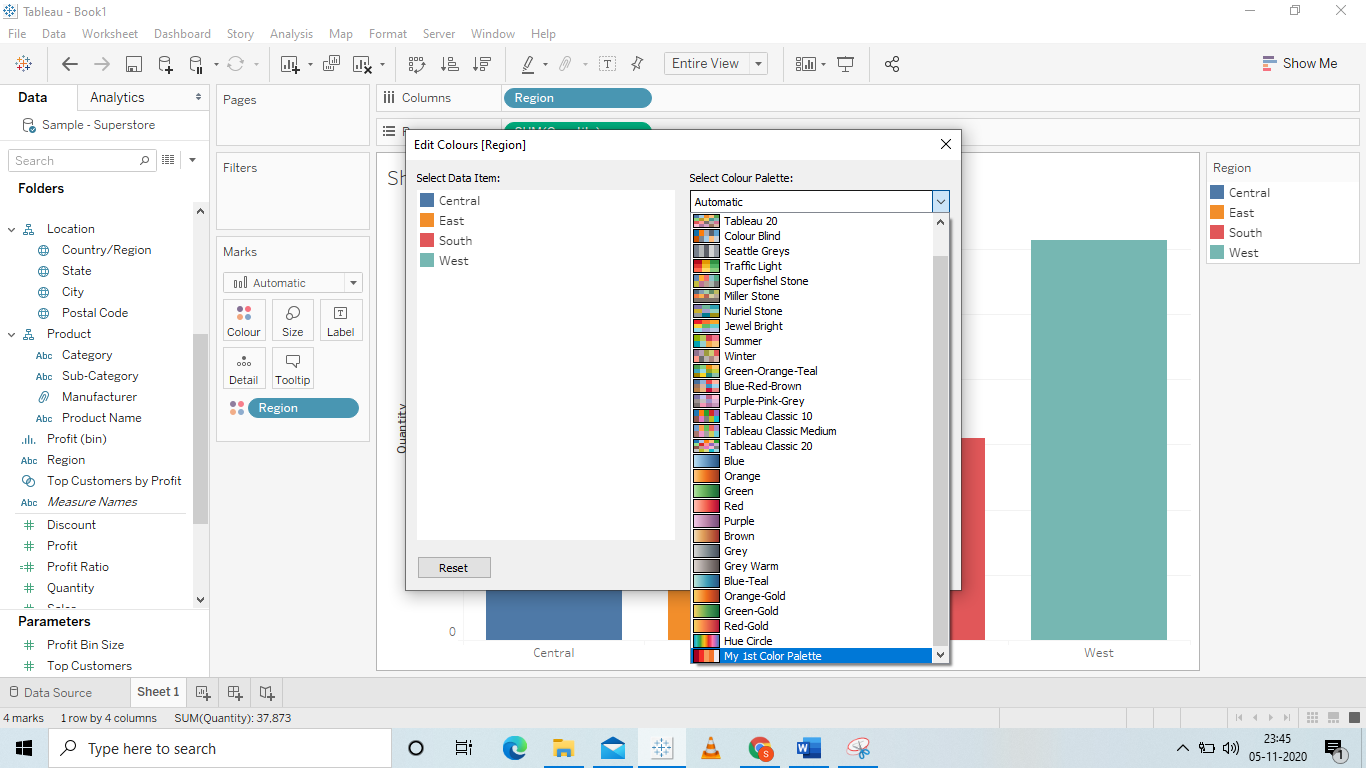Click the New Dashboard tab icon at bottom

[x=235, y=692]
